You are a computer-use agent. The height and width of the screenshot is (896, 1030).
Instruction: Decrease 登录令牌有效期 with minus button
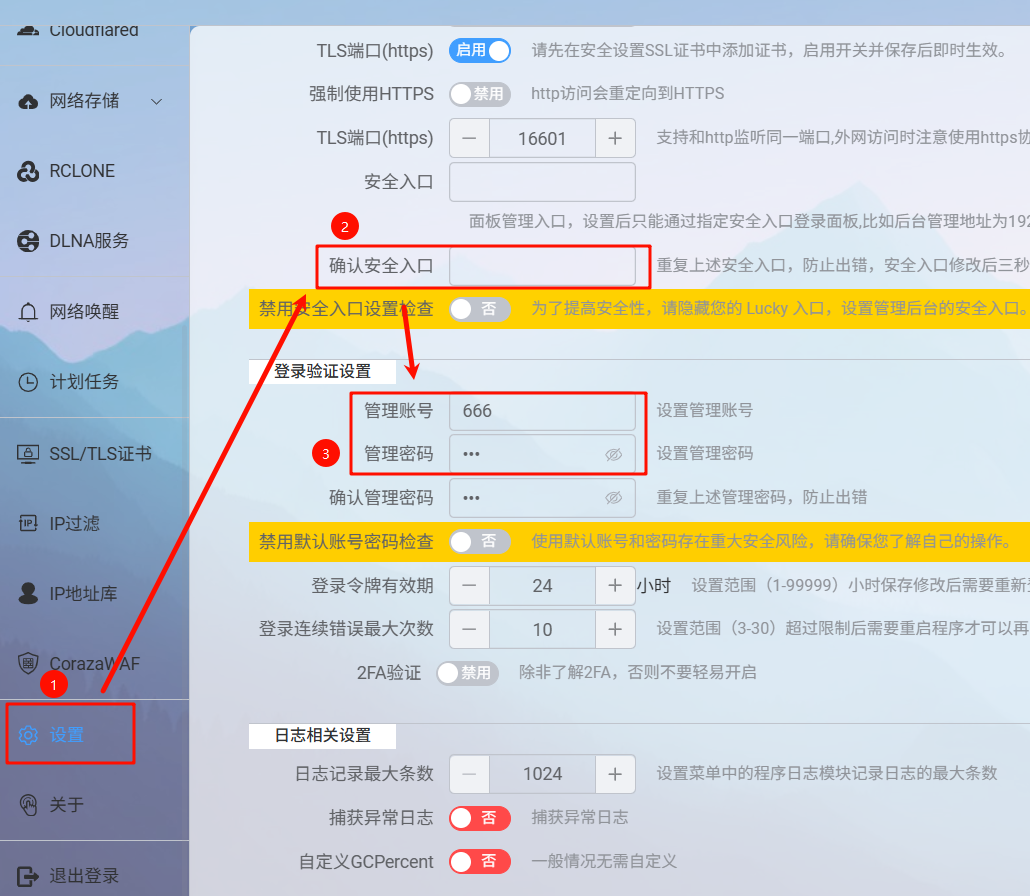coord(469,585)
